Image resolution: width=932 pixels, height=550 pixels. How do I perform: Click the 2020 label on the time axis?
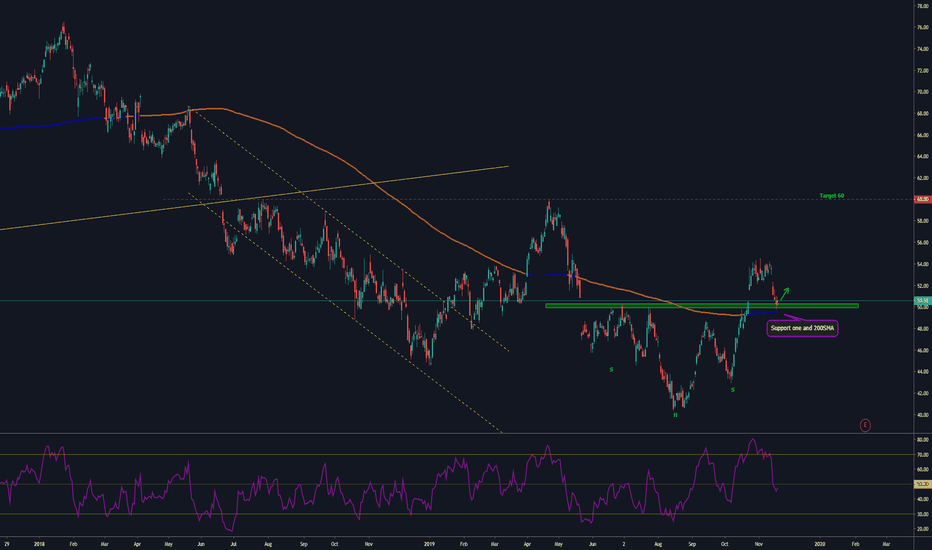click(x=820, y=543)
